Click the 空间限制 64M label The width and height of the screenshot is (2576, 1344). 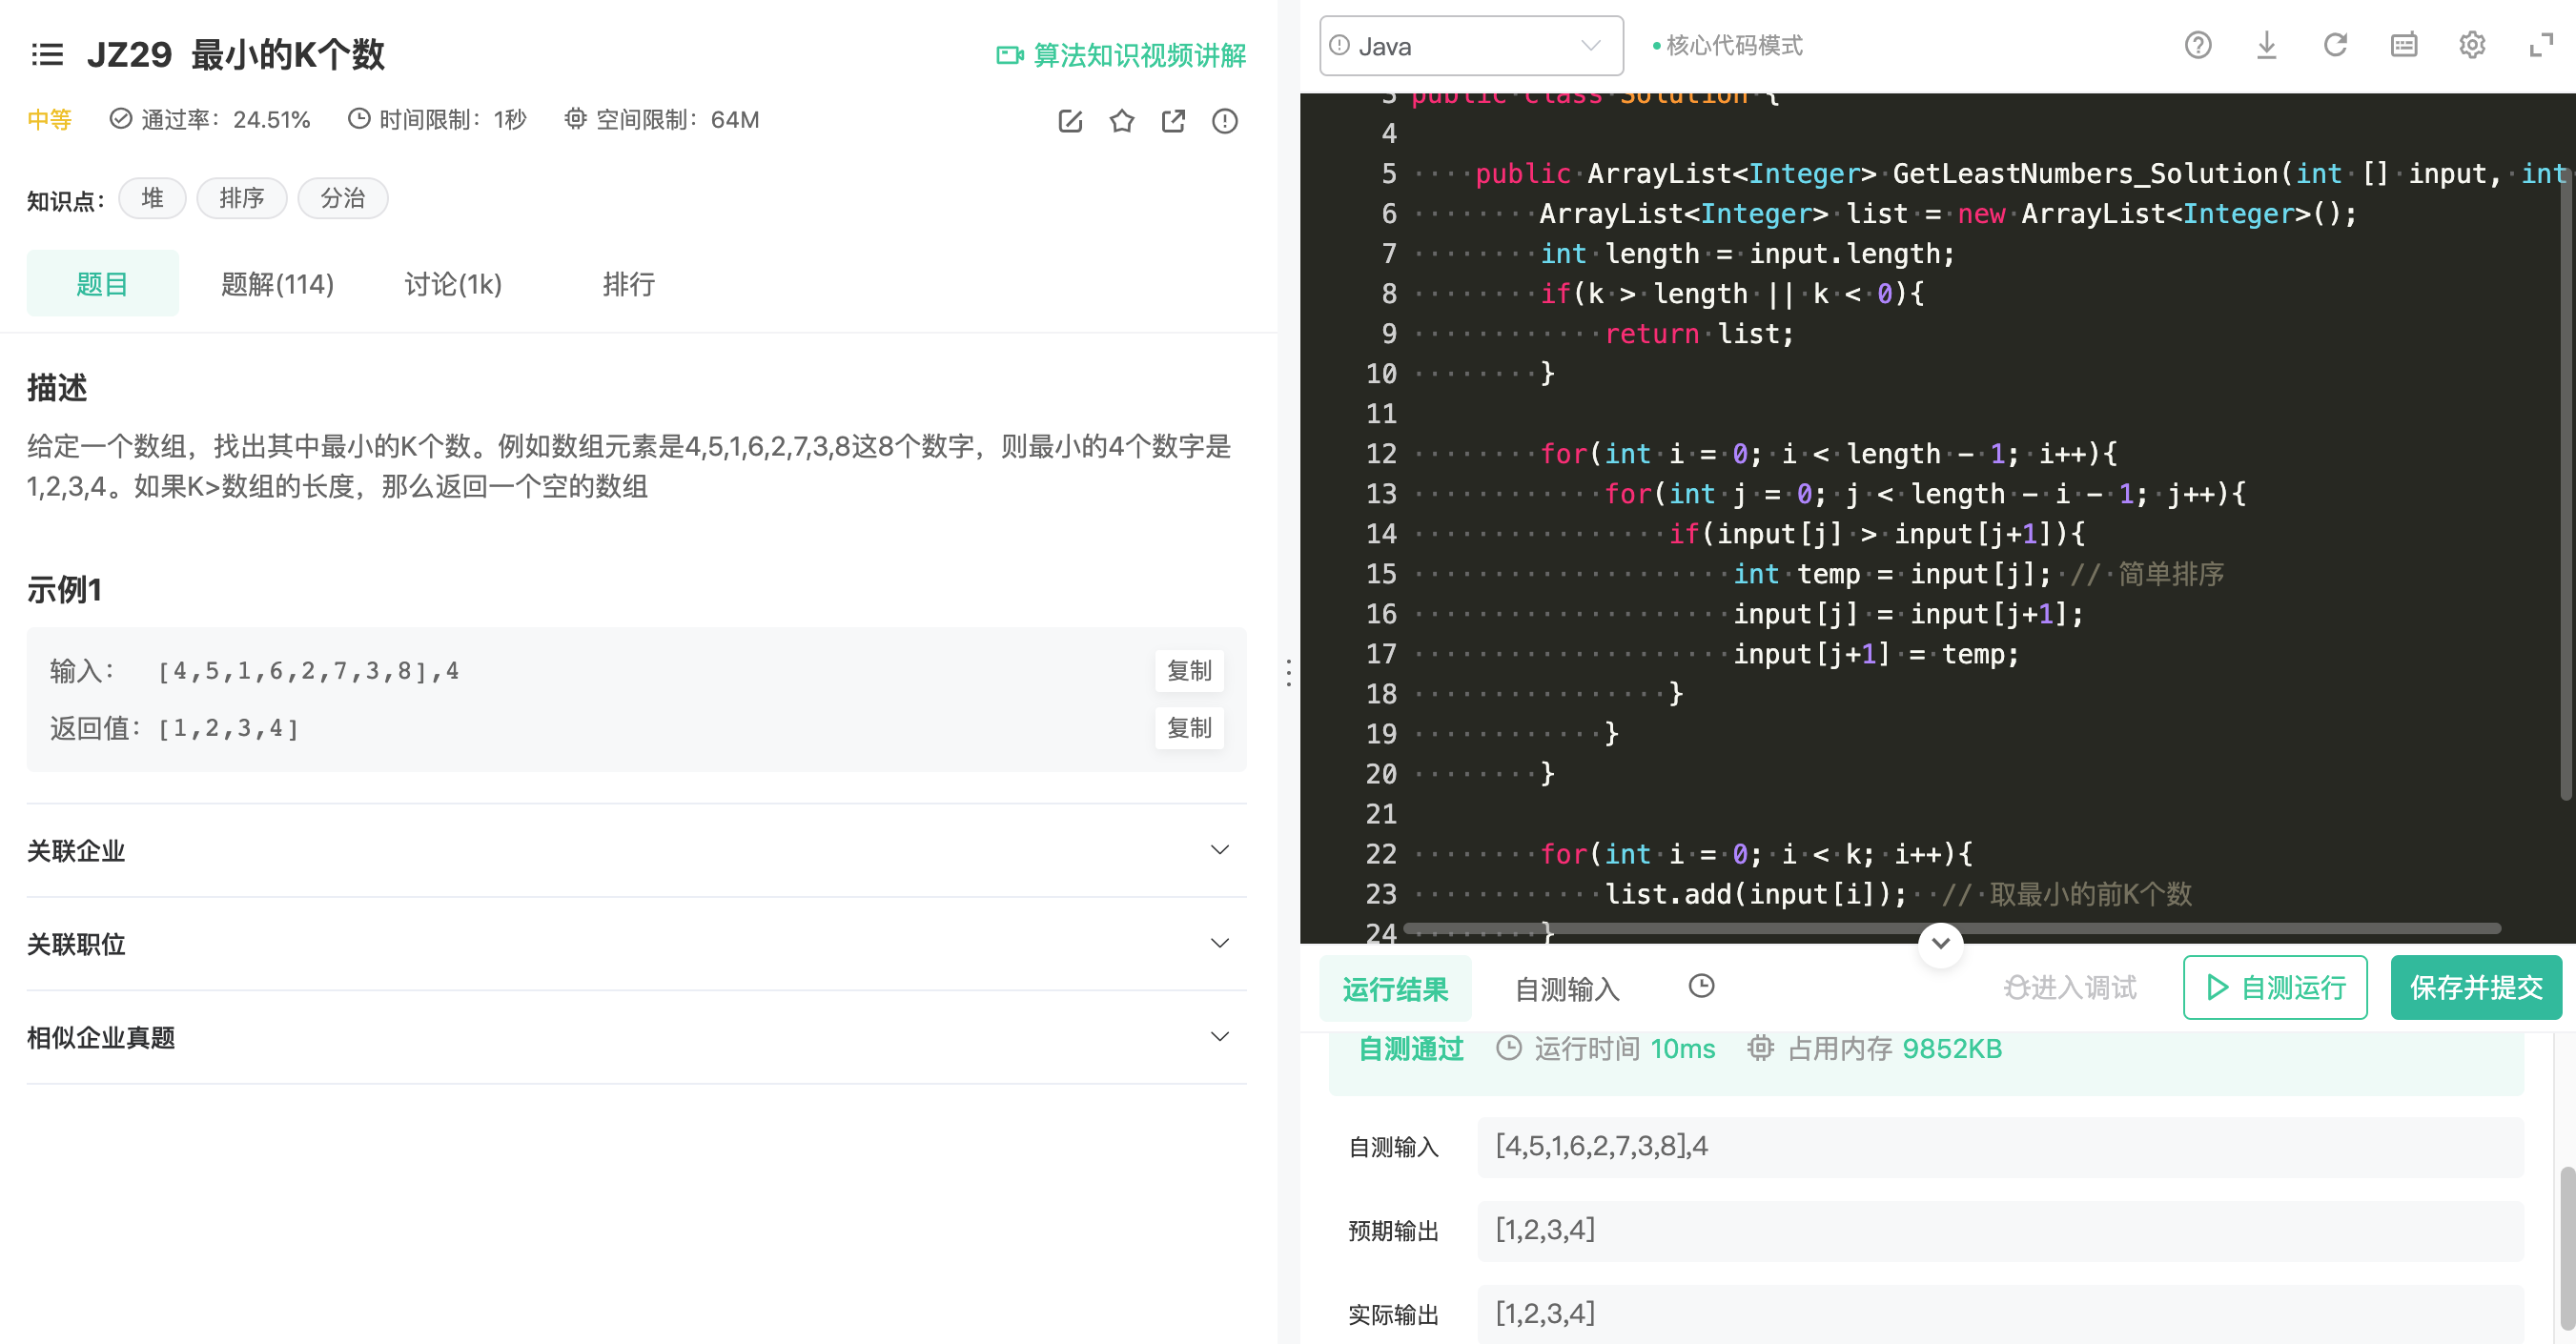point(661,120)
